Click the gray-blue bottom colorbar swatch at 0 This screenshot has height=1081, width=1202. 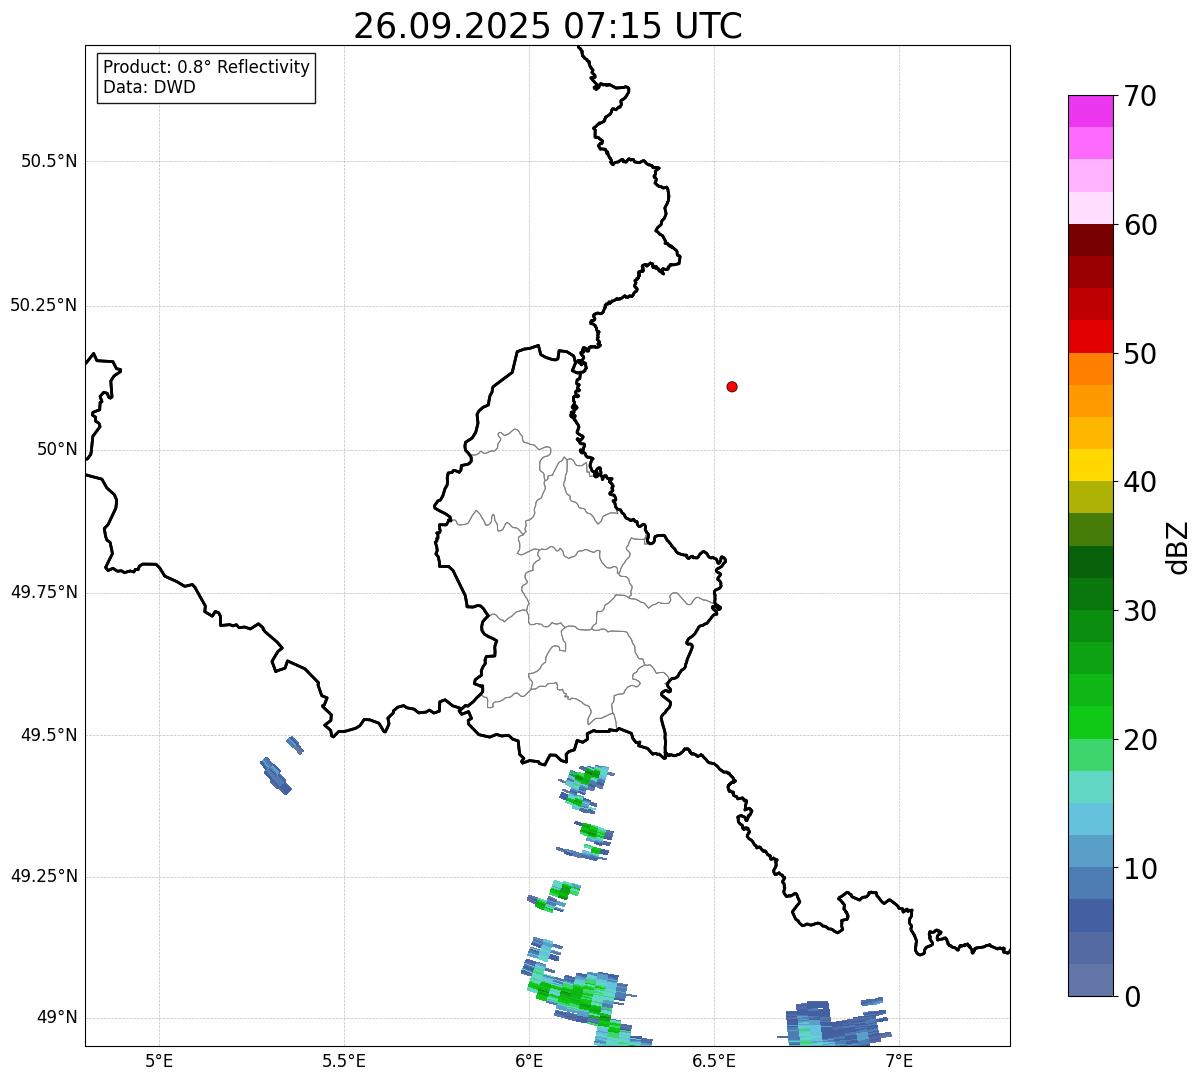click(1090, 980)
